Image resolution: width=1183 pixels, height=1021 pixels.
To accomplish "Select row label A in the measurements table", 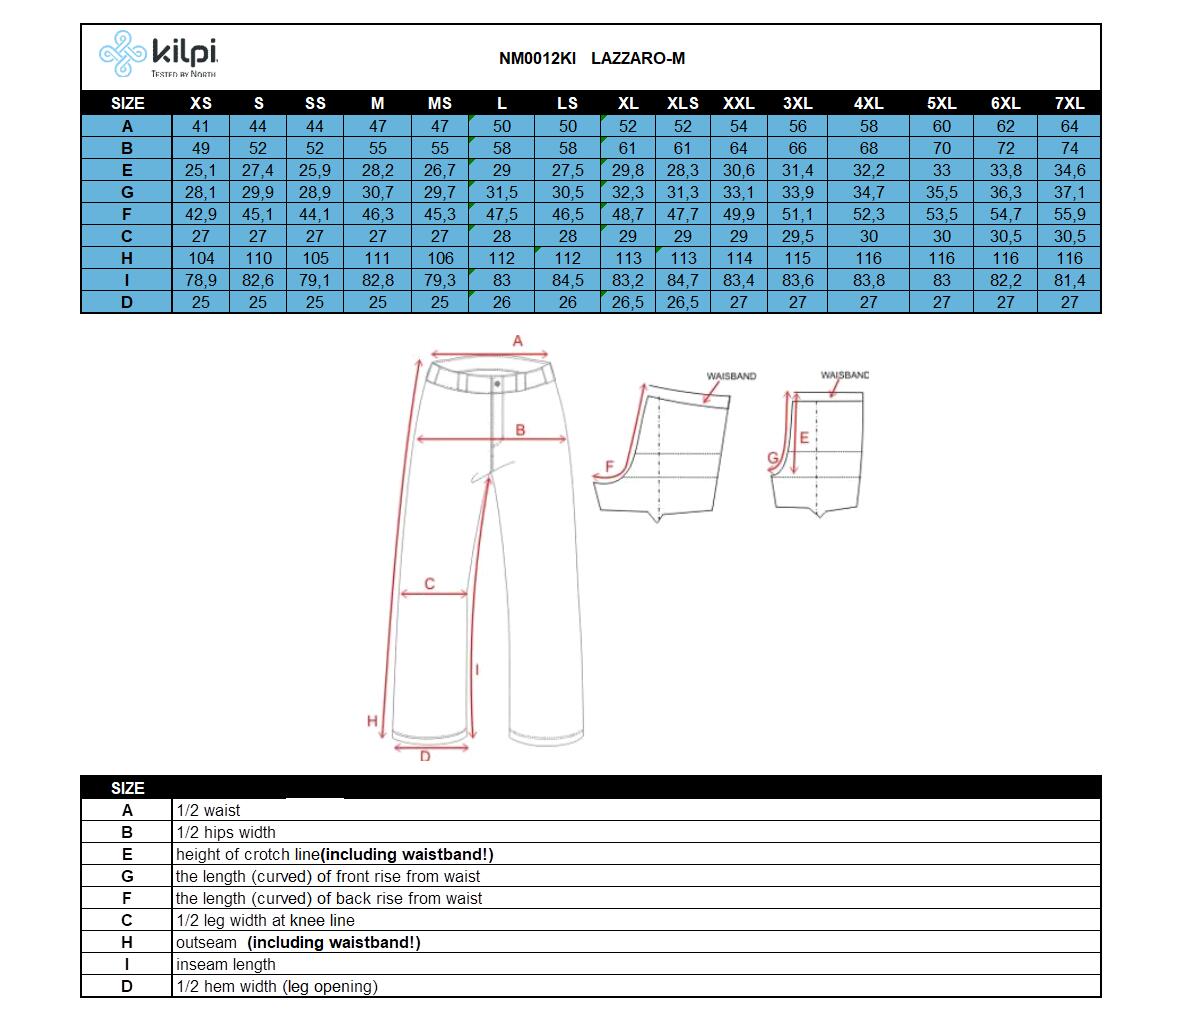I will point(127,126).
